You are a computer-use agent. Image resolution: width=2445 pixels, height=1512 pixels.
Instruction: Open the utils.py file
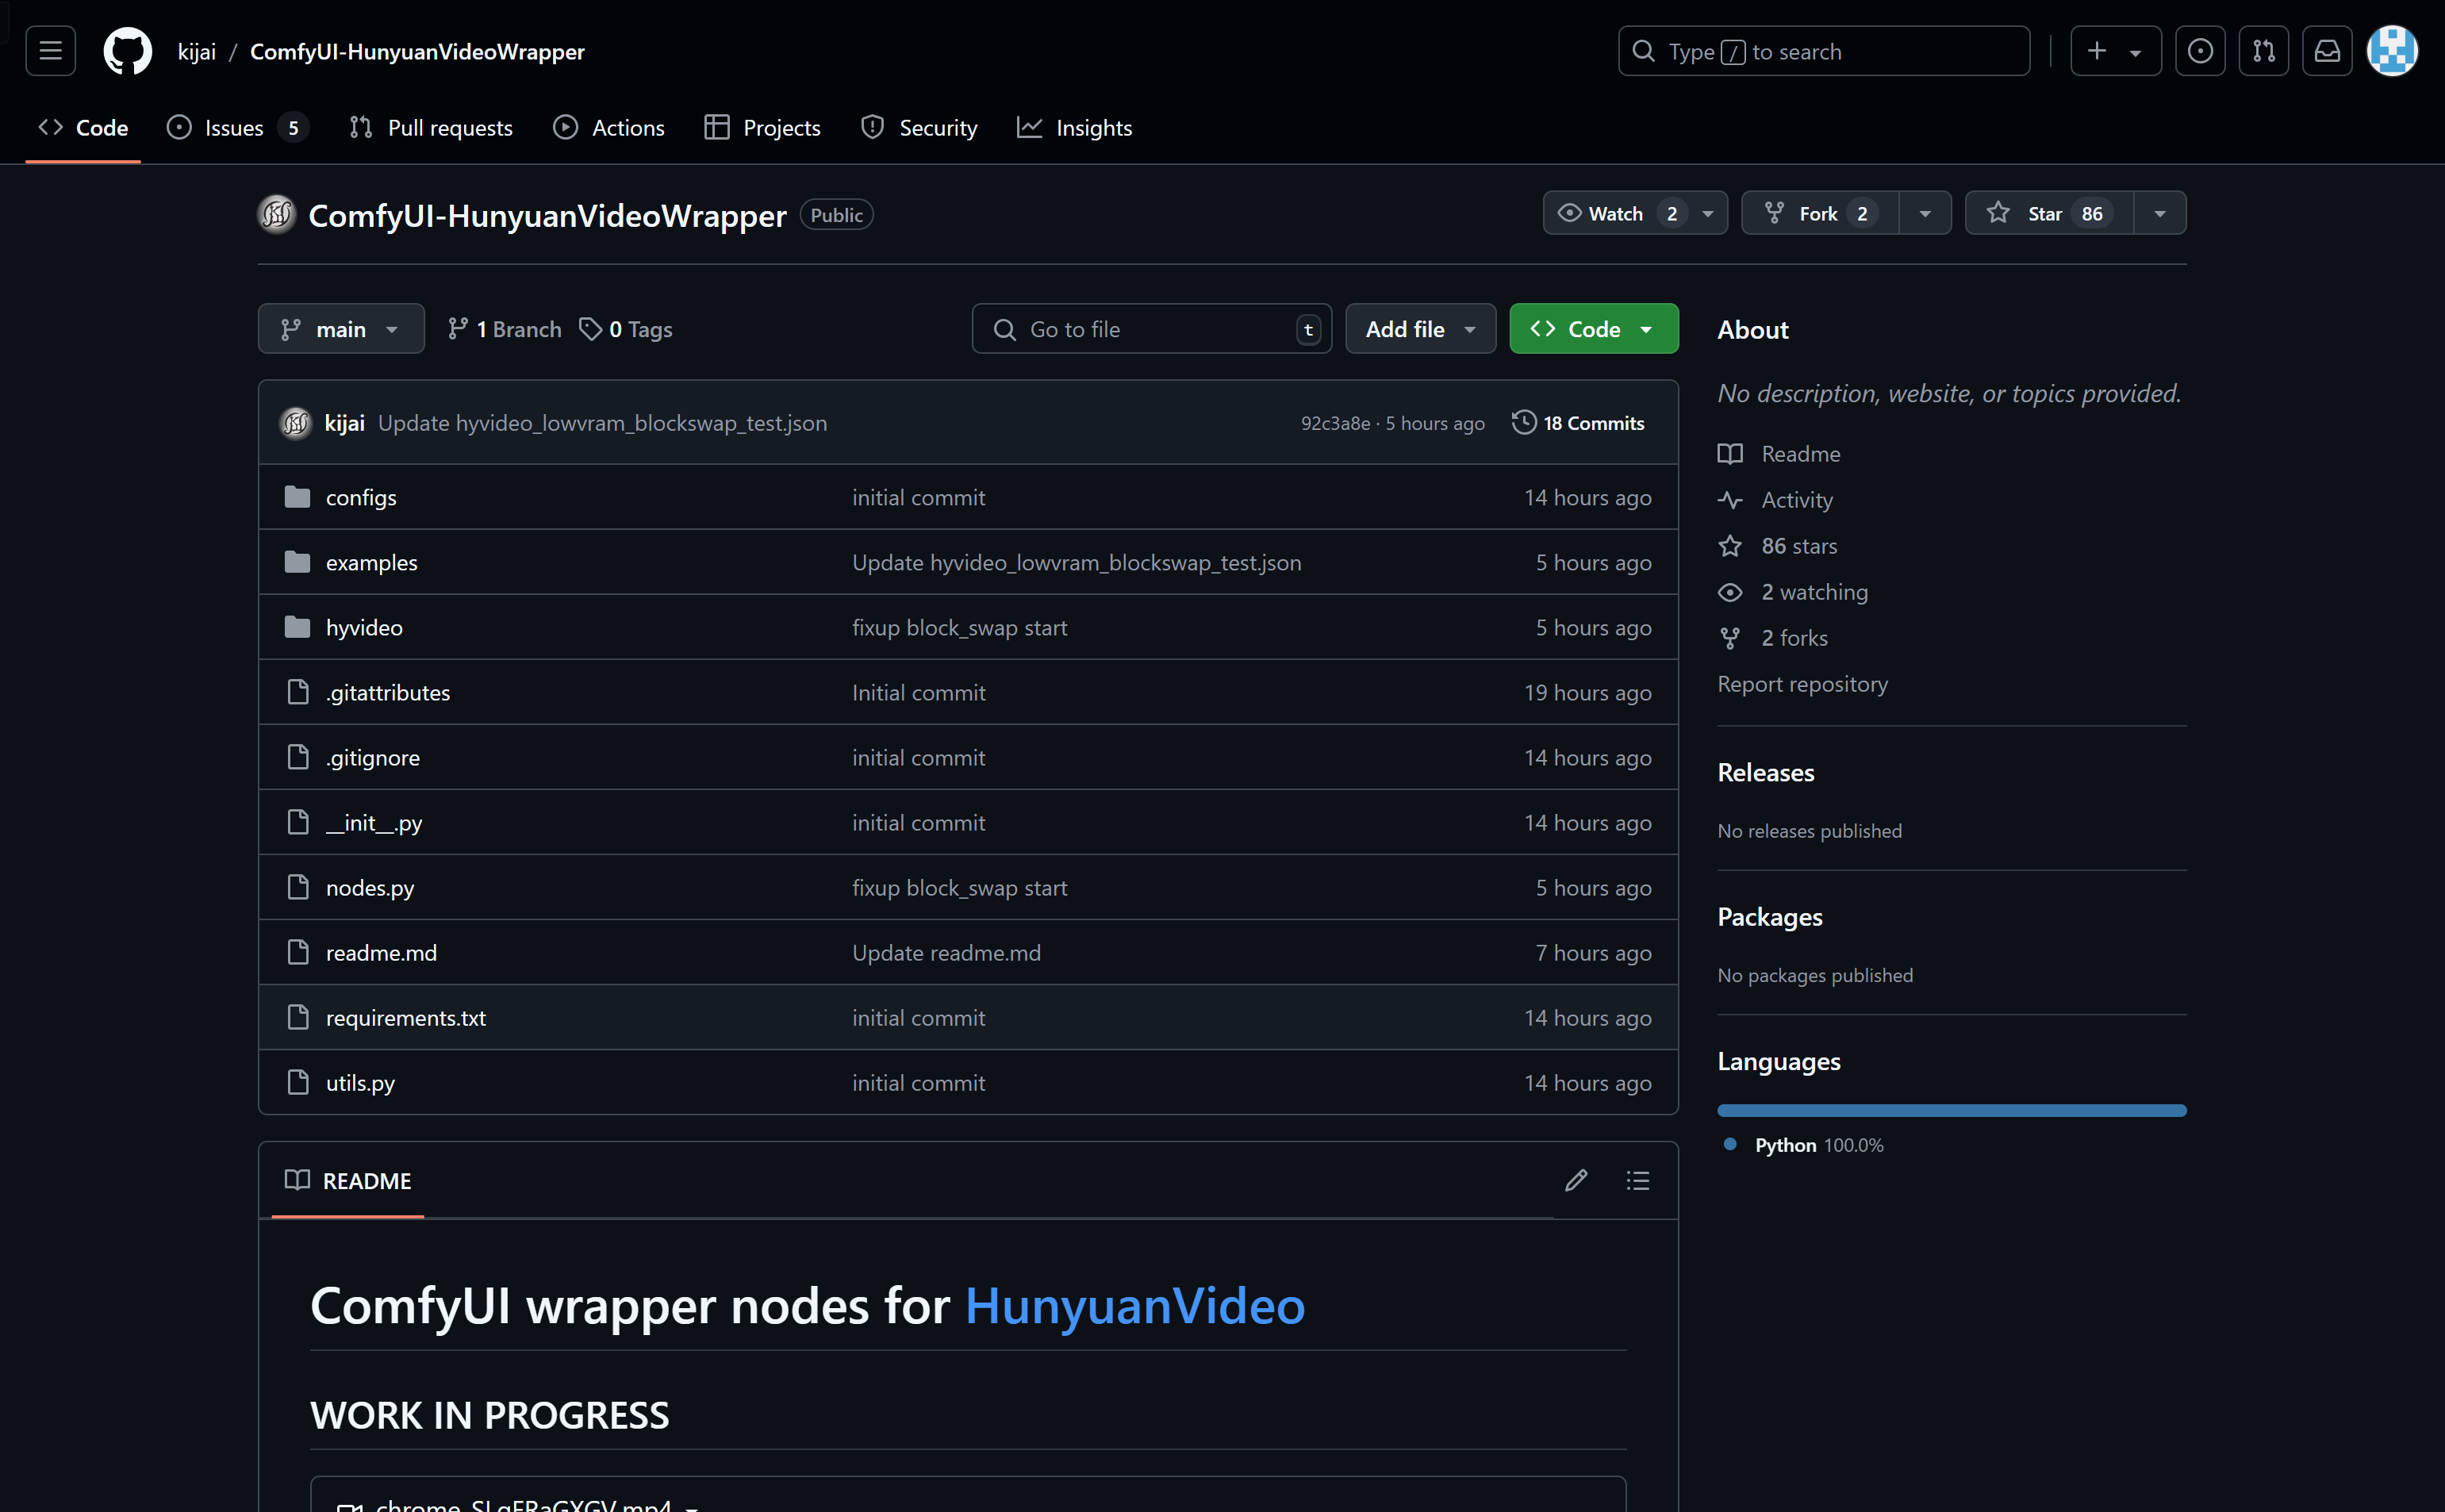pyautogui.click(x=360, y=1082)
